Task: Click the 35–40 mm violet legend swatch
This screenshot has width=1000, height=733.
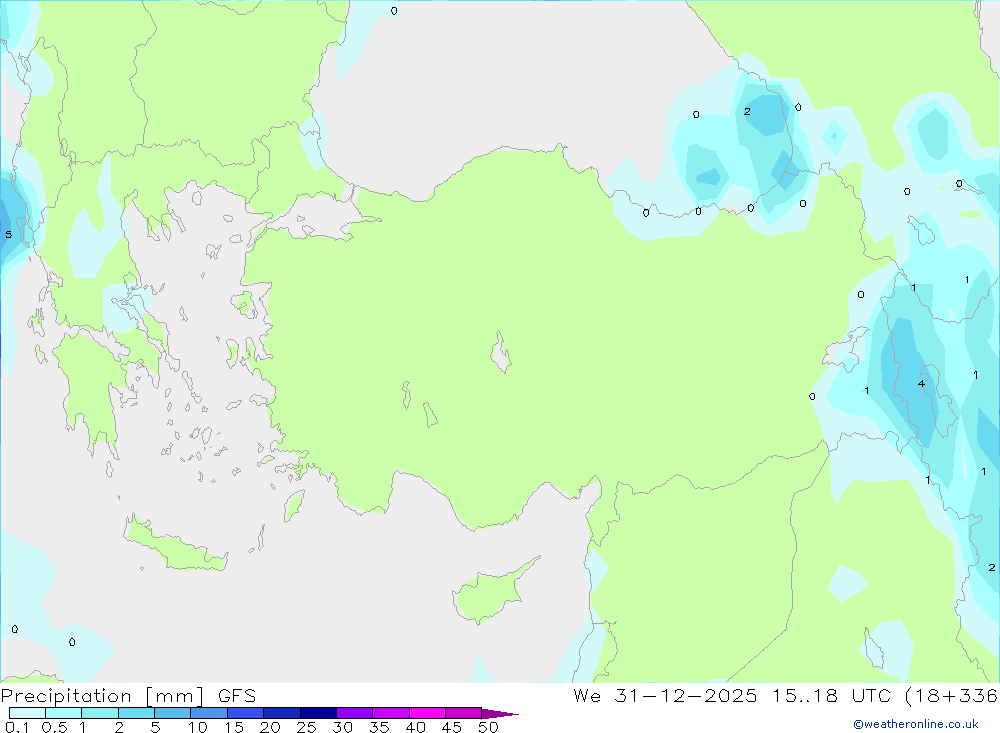Action: 391,713
